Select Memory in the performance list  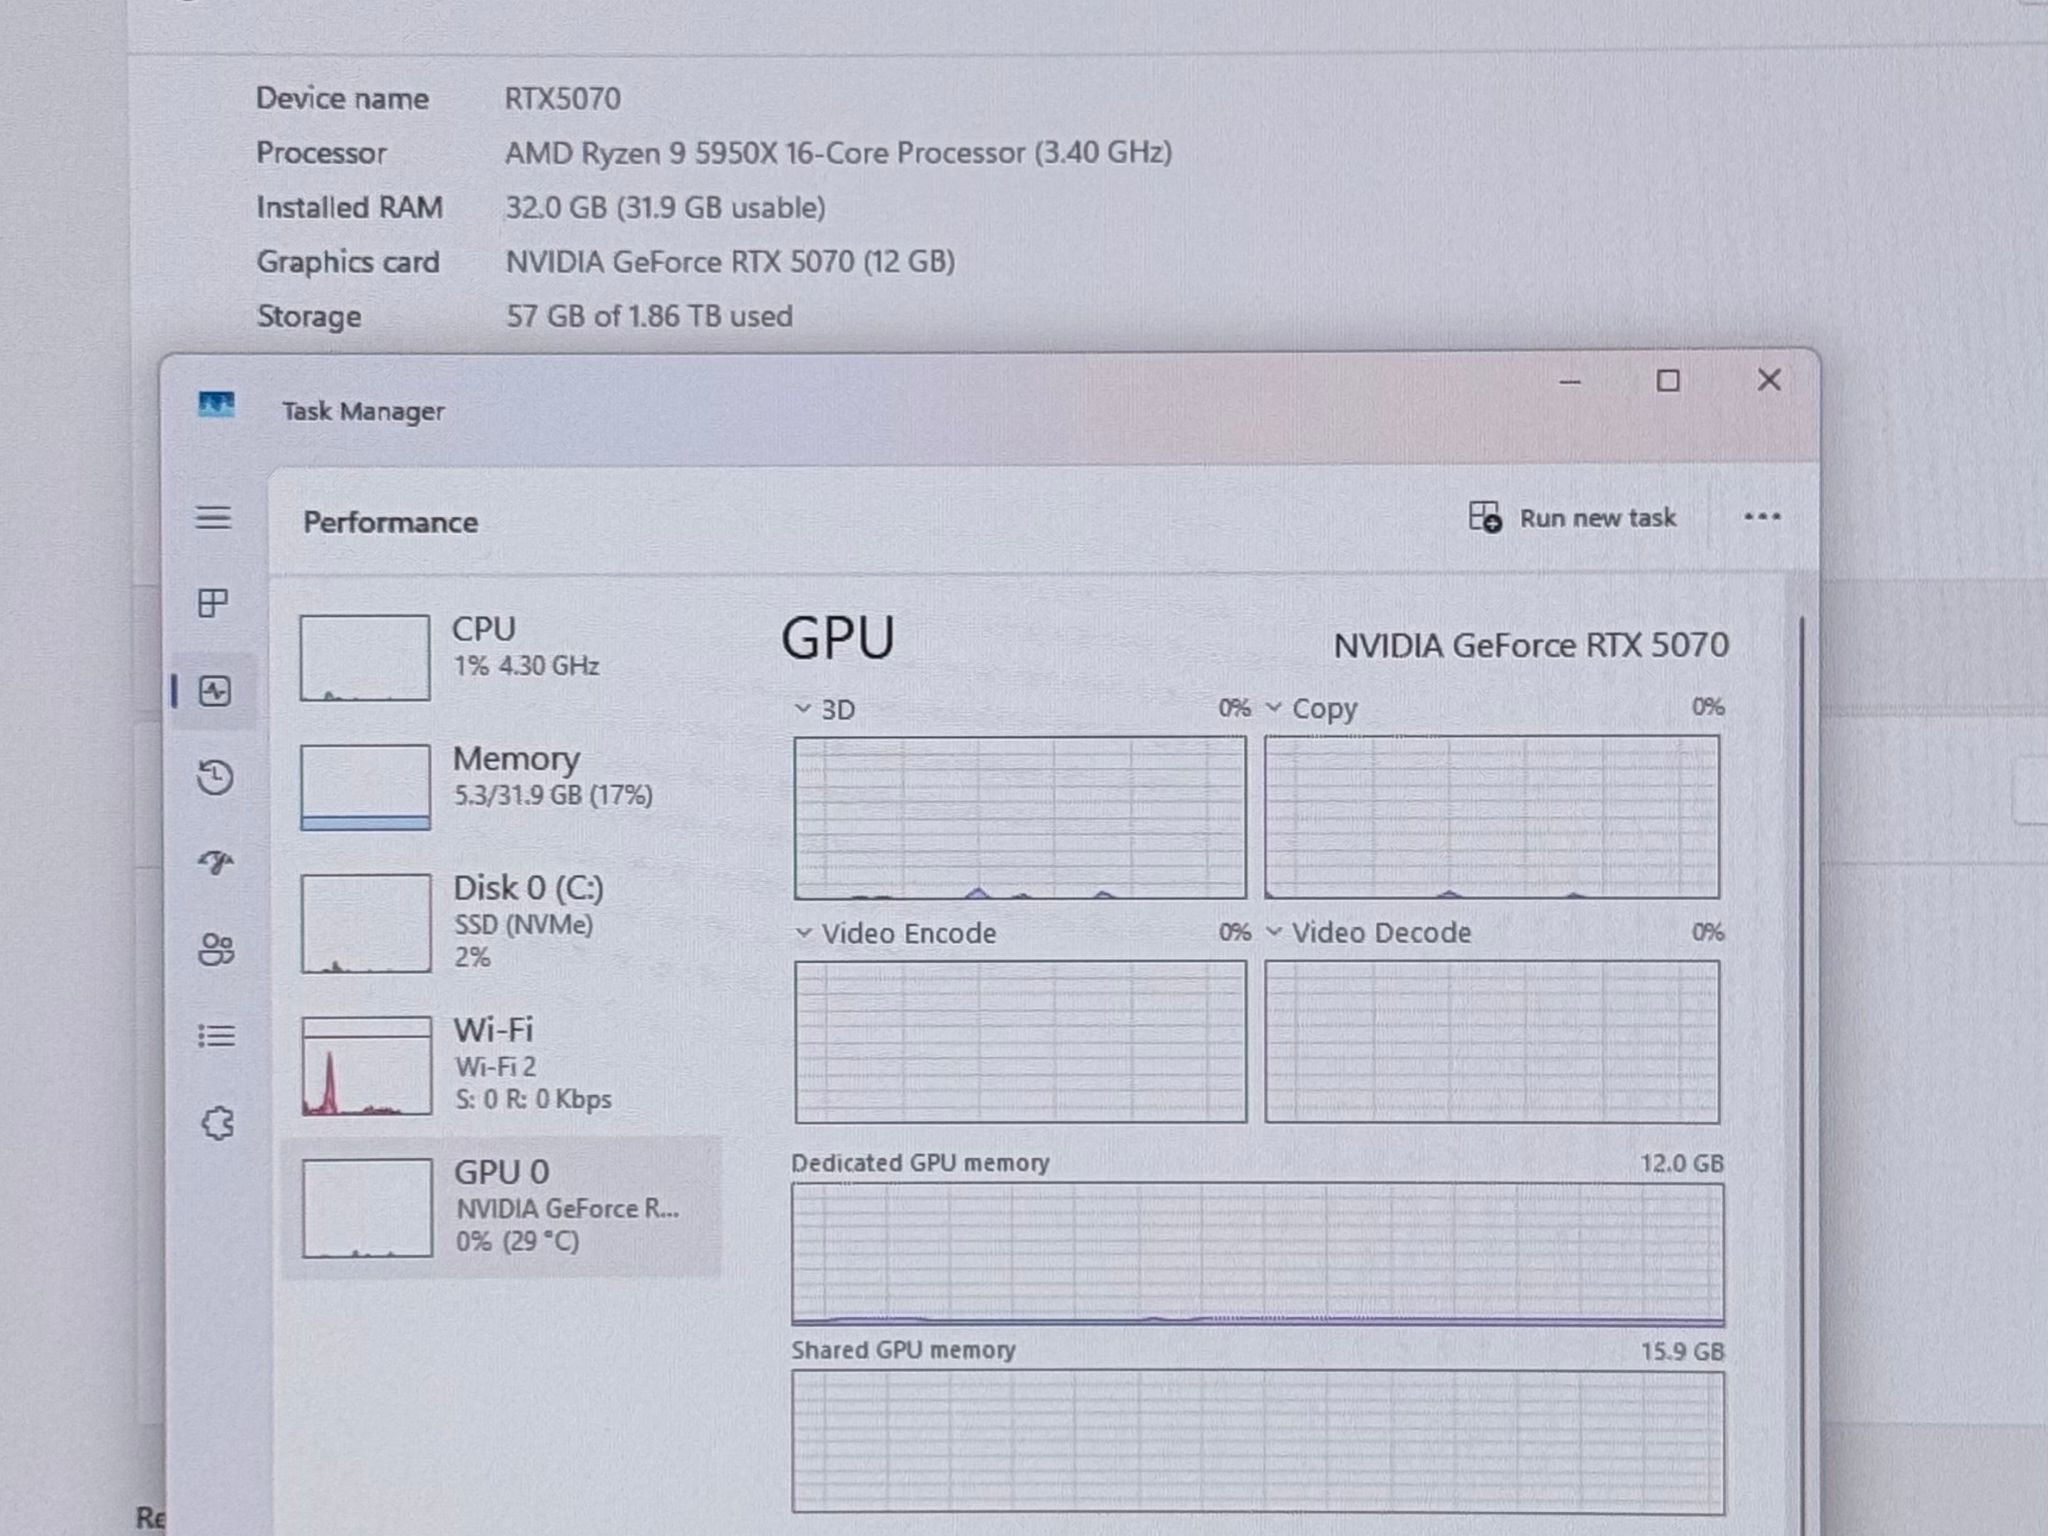500,787
